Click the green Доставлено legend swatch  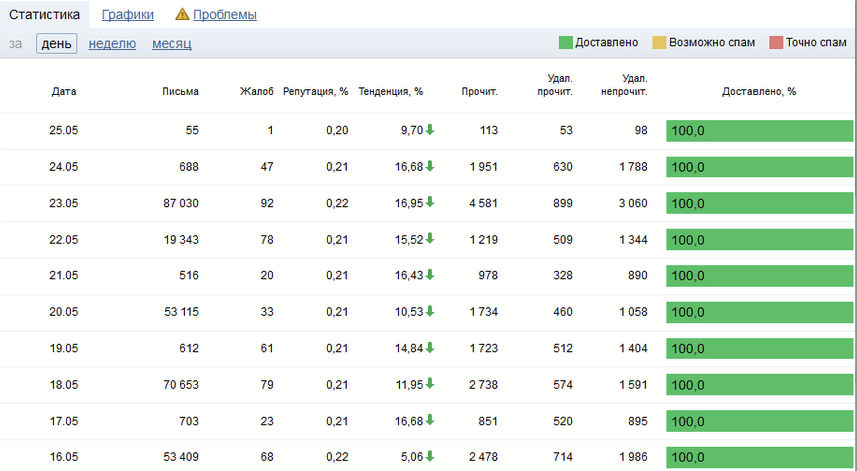566,43
